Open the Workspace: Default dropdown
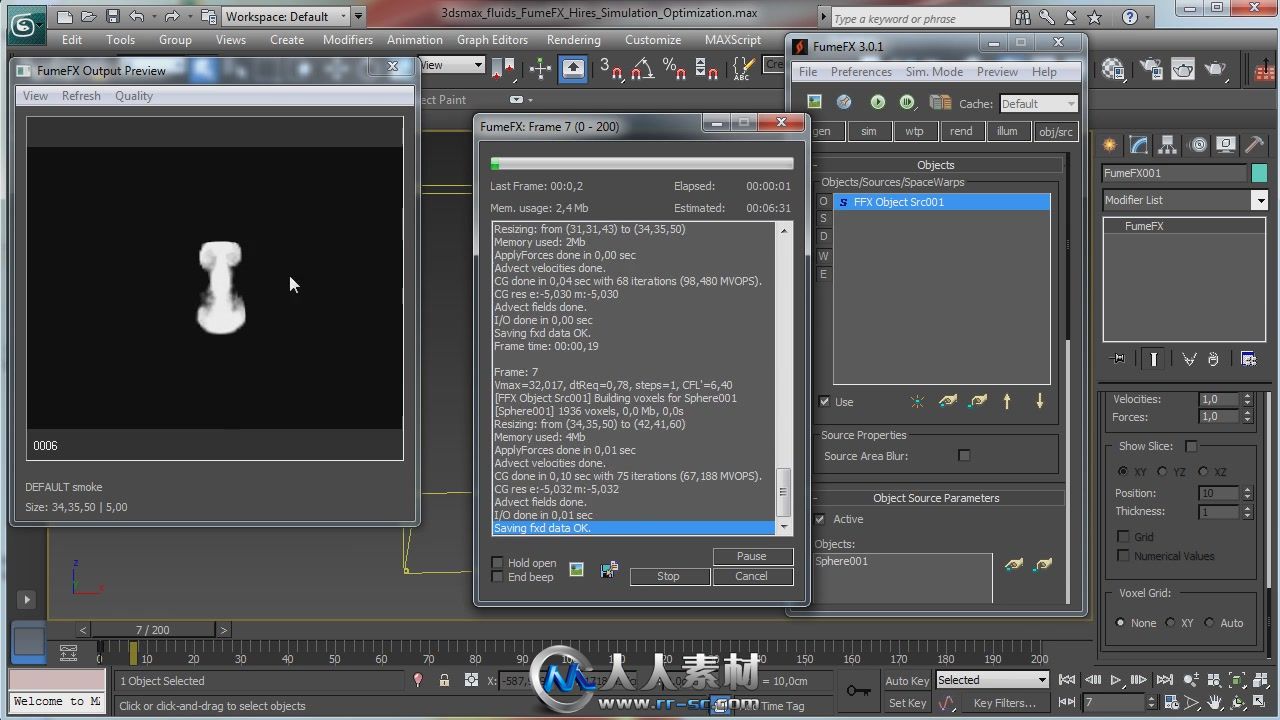1280x720 pixels. 286,16
